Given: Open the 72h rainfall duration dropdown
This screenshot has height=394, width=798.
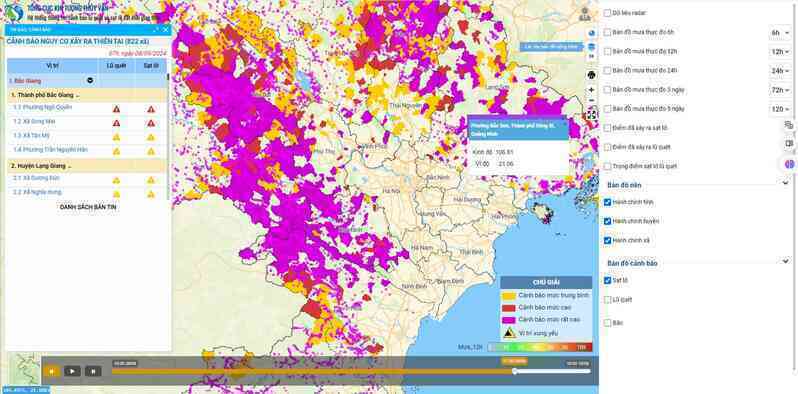Looking at the screenshot, I should [x=780, y=90].
